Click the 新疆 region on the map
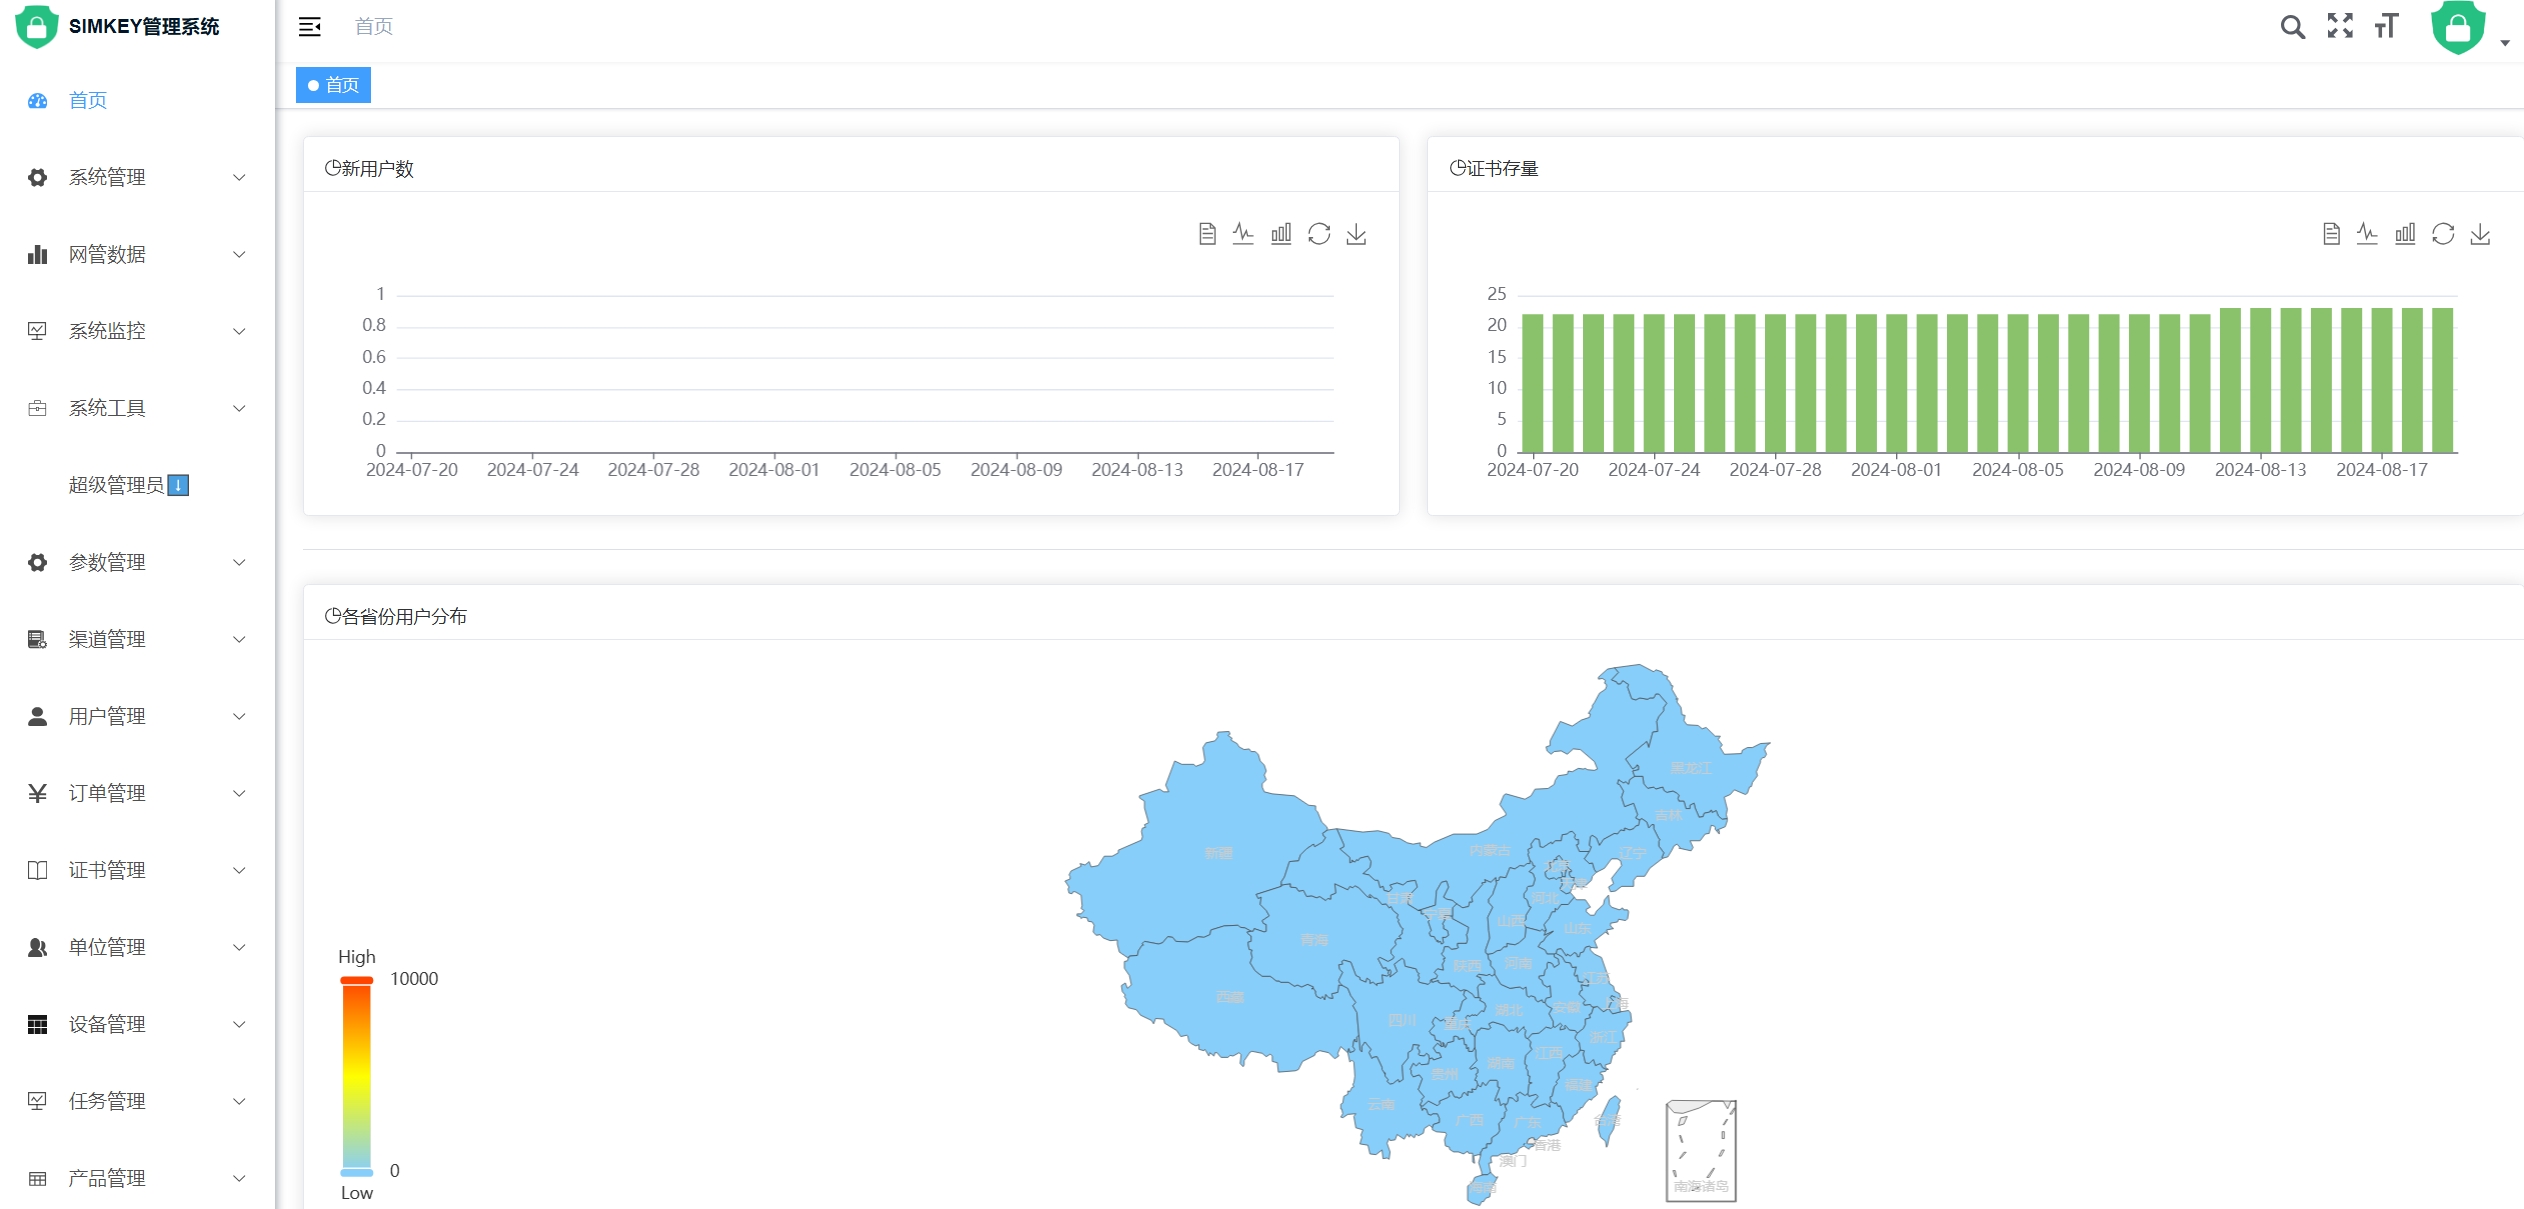This screenshot has height=1209, width=2524. pyautogui.click(x=1217, y=853)
